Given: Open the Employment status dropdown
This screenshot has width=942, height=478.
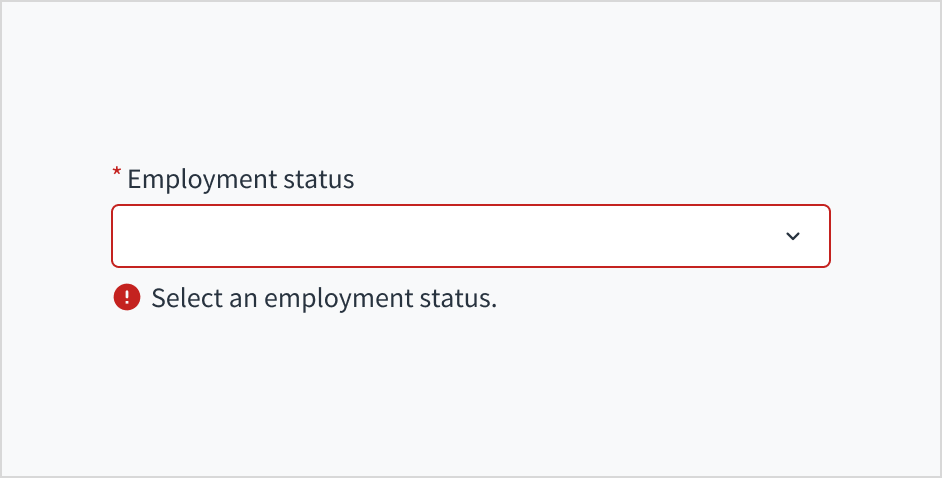Looking at the screenshot, I should pyautogui.click(x=470, y=236).
